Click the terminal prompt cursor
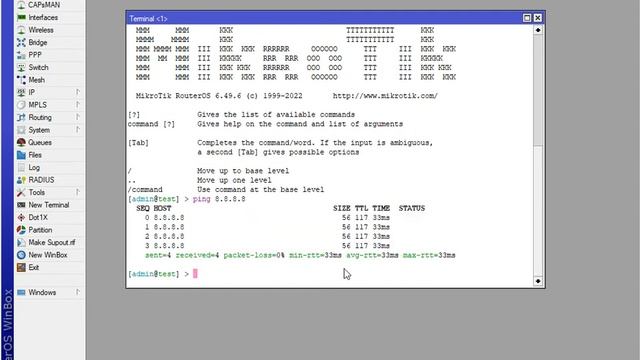Screen dimensions: 640x360 [x=195, y=274]
